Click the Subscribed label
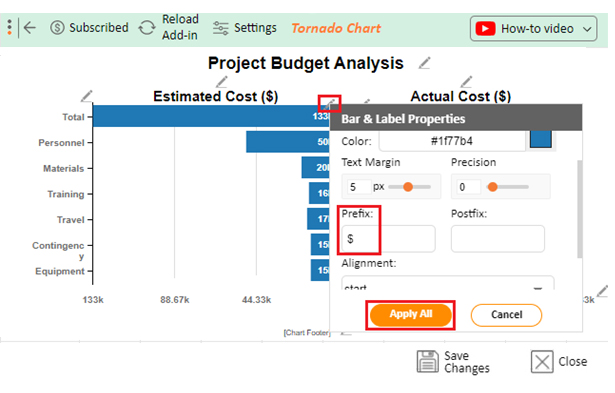The image size is (615, 393). 99,27
